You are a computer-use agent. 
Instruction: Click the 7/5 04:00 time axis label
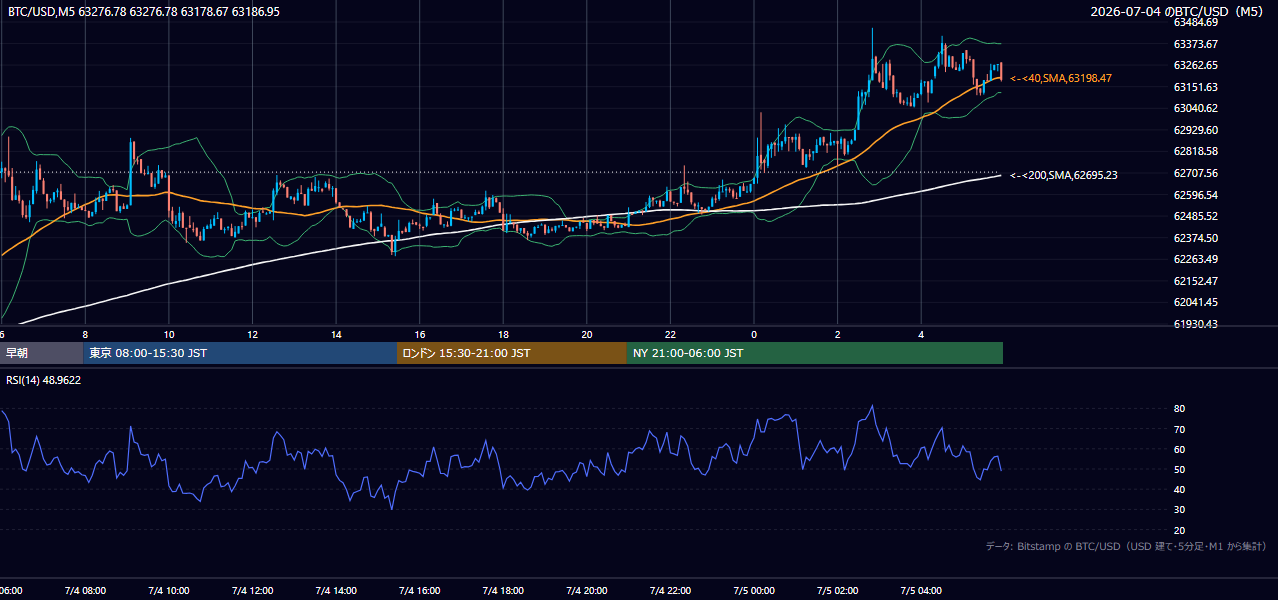click(921, 591)
